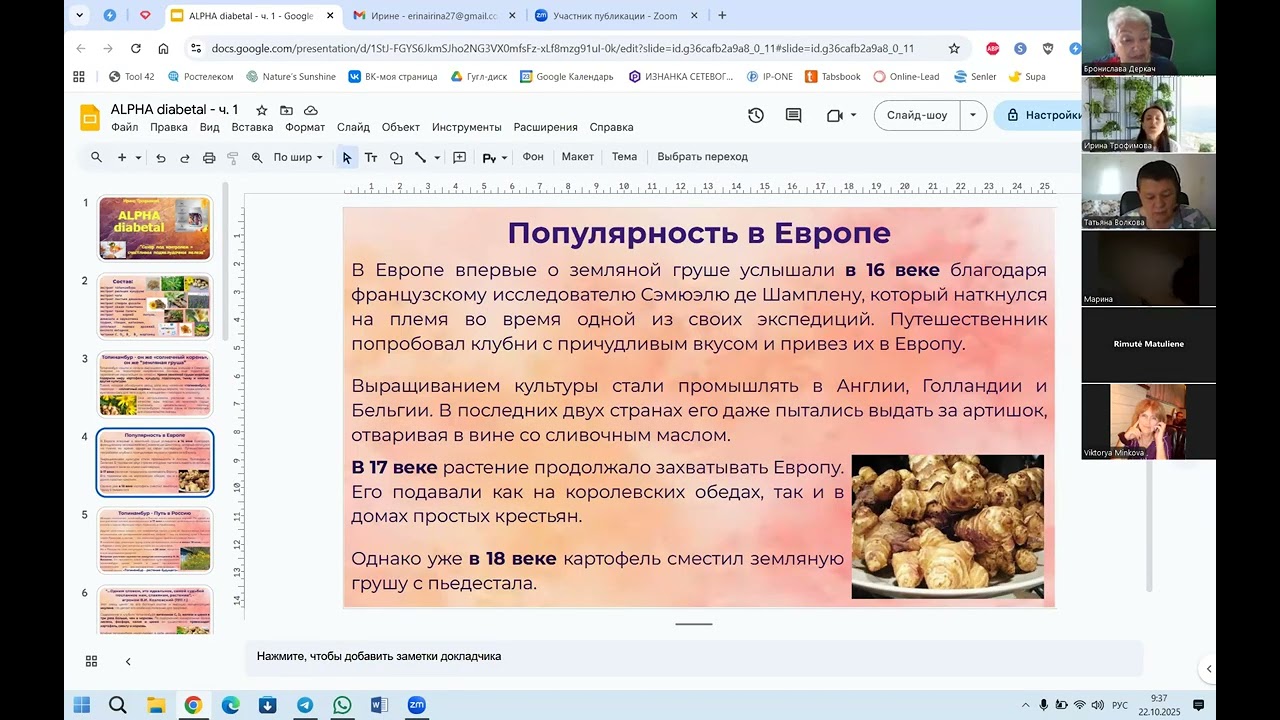Select the line drawing tool

point(420,158)
